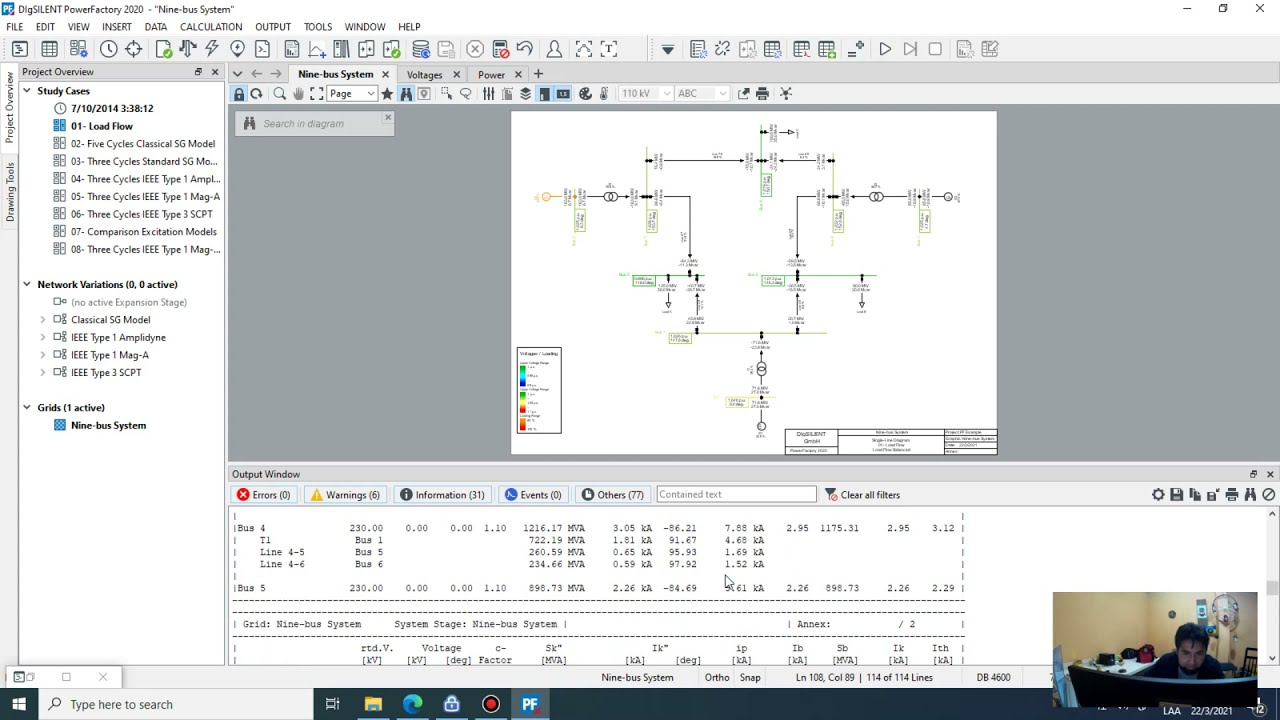
Task: Click the Contained text filter field
Action: 736,495
